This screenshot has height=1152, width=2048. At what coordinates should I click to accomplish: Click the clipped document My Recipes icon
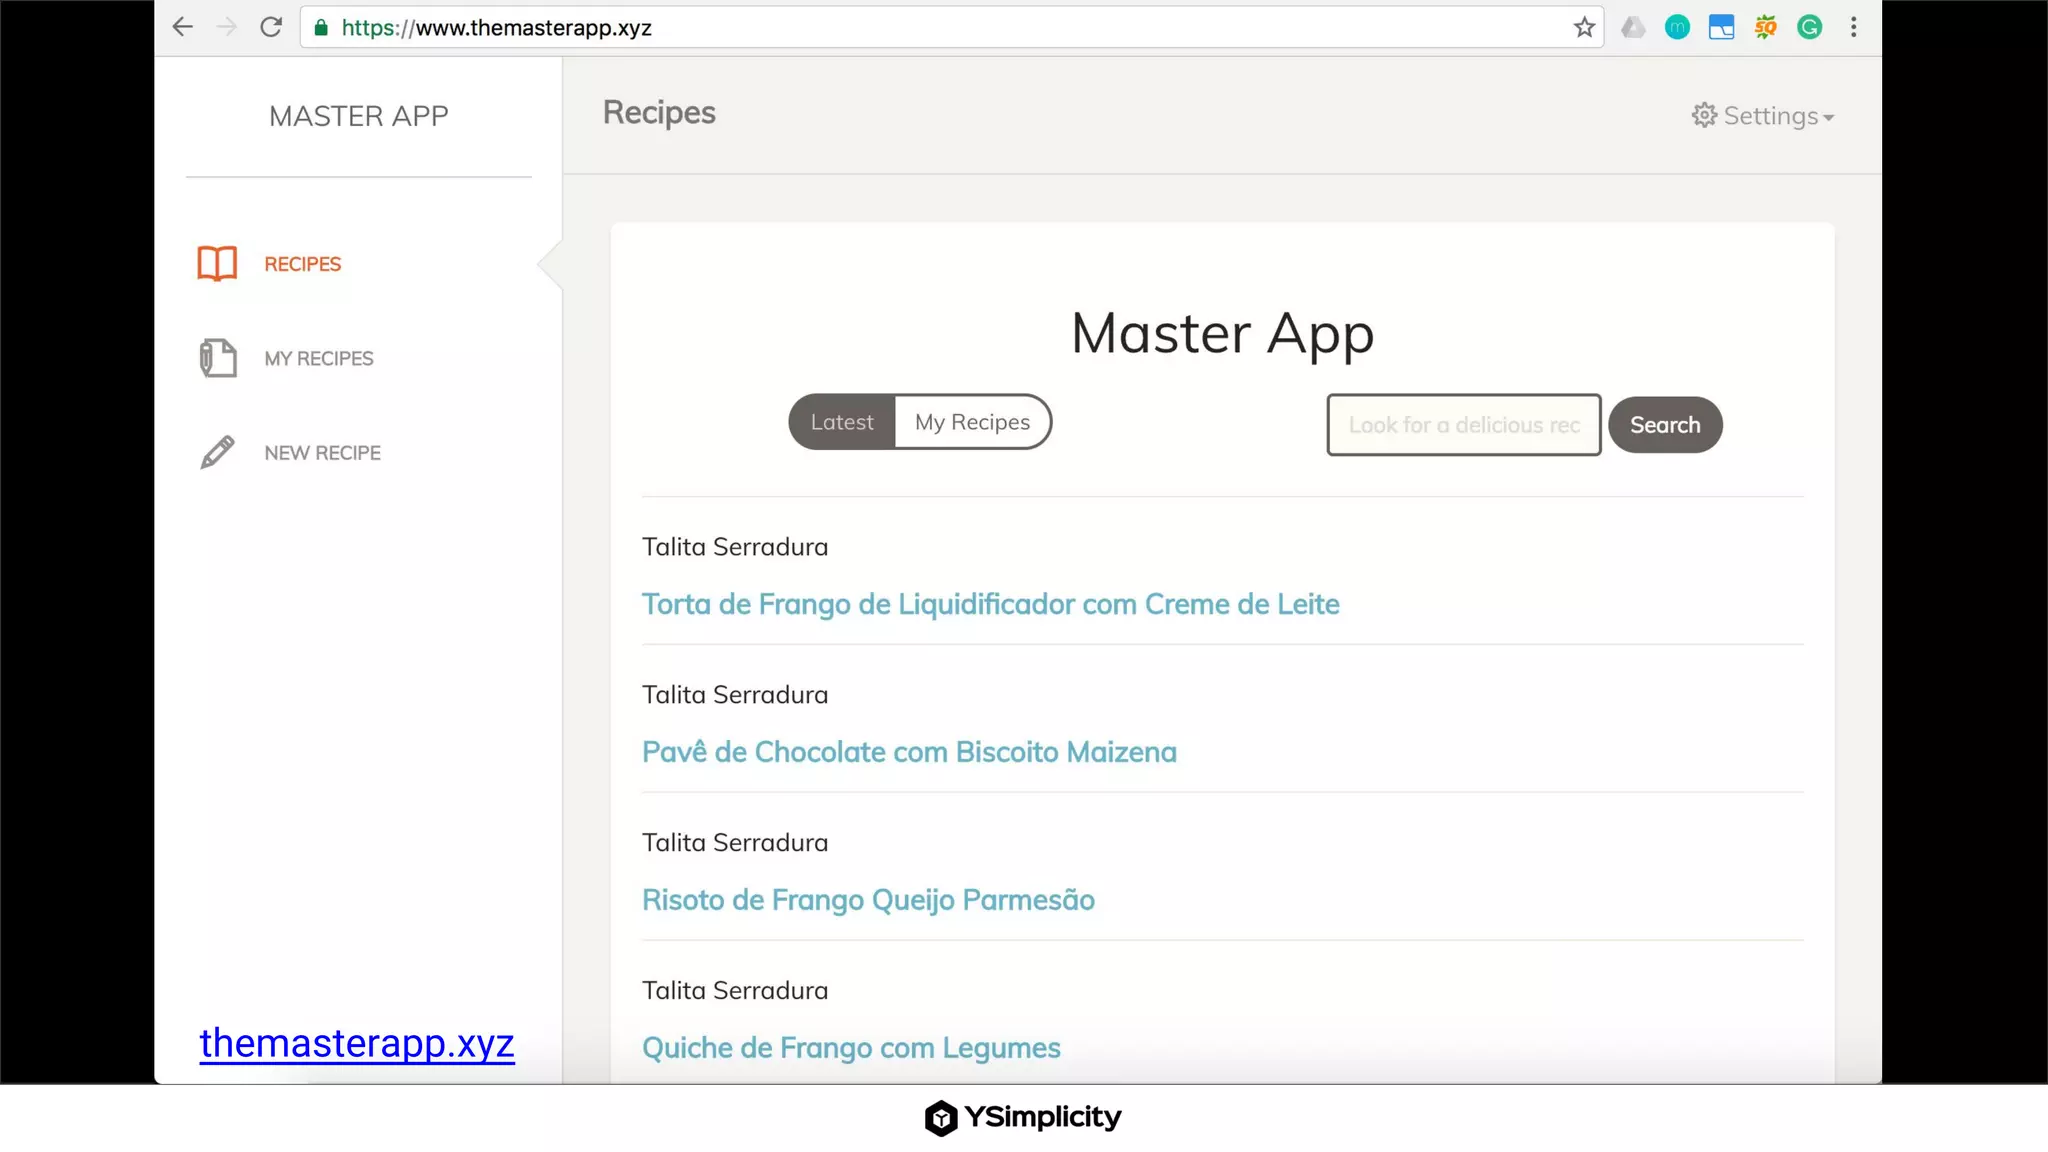(x=217, y=358)
